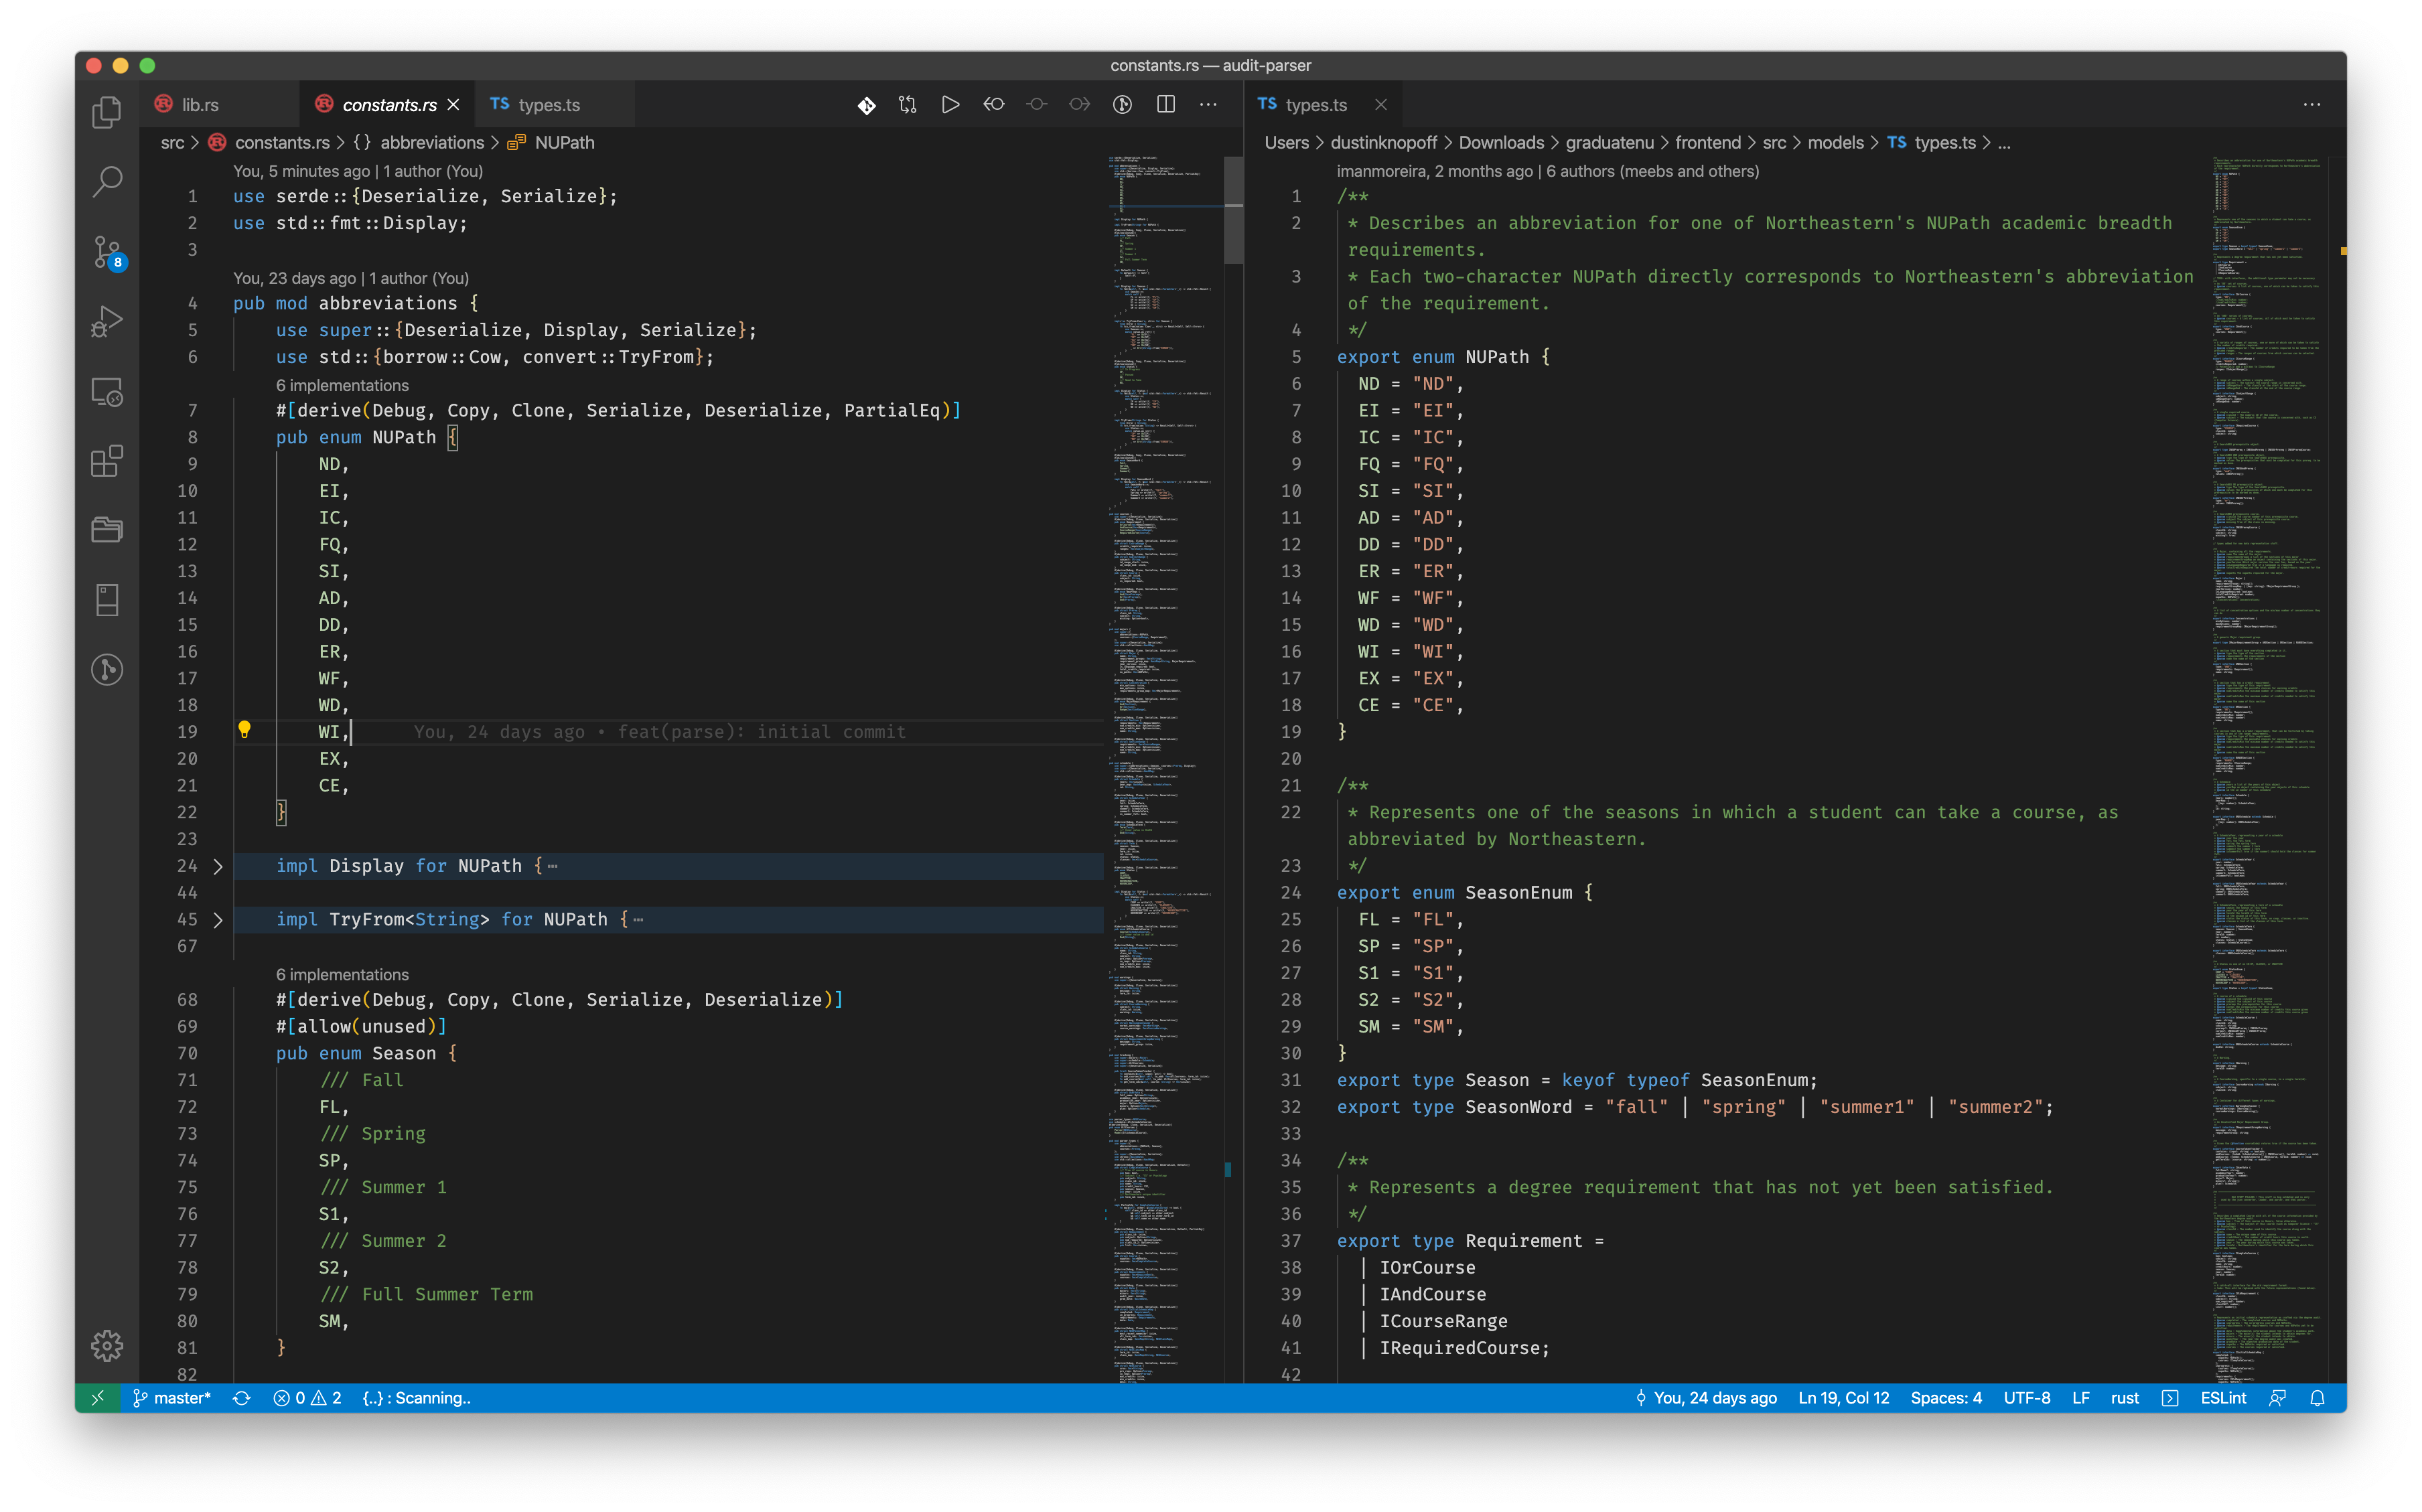2422x1512 pixels.
Task: Open the Manage settings gear
Action: click(107, 1346)
